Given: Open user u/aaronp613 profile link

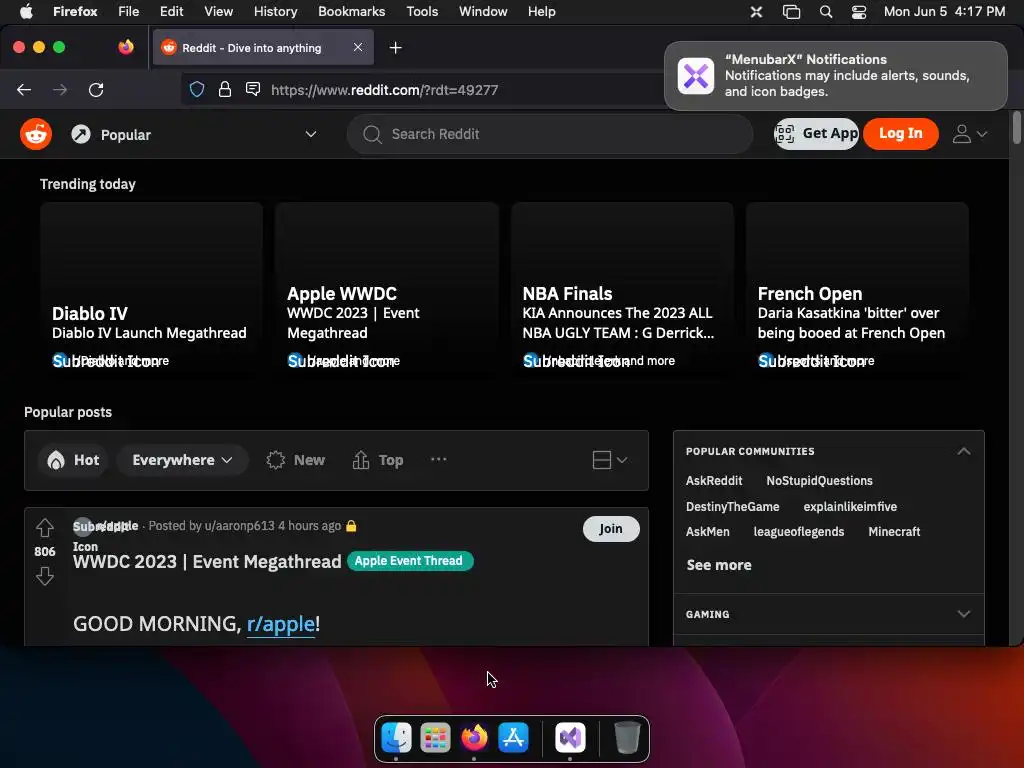Looking at the screenshot, I should click(239, 526).
